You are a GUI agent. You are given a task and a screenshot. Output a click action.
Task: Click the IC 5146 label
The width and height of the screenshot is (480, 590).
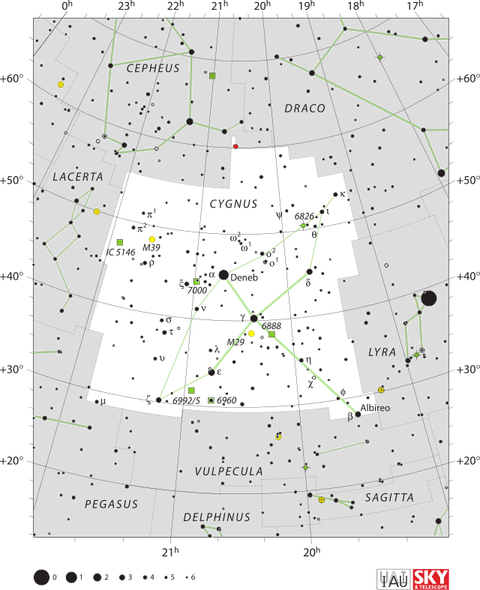(121, 252)
